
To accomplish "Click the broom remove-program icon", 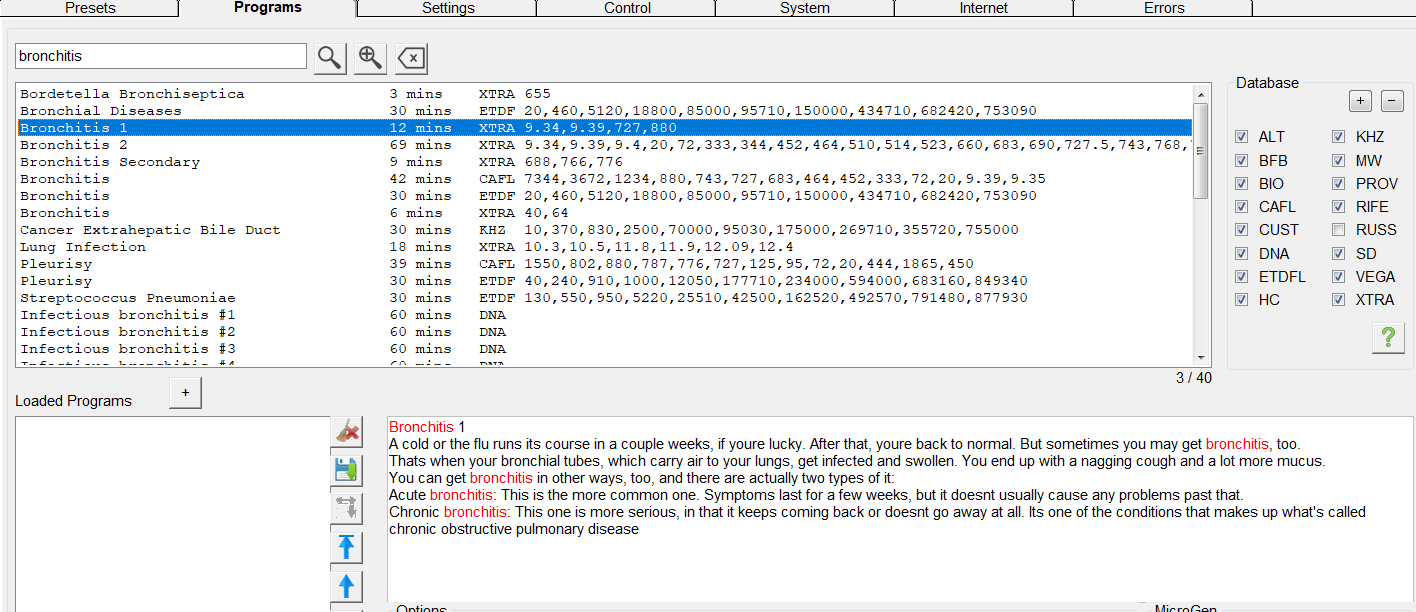I will pyautogui.click(x=346, y=432).
